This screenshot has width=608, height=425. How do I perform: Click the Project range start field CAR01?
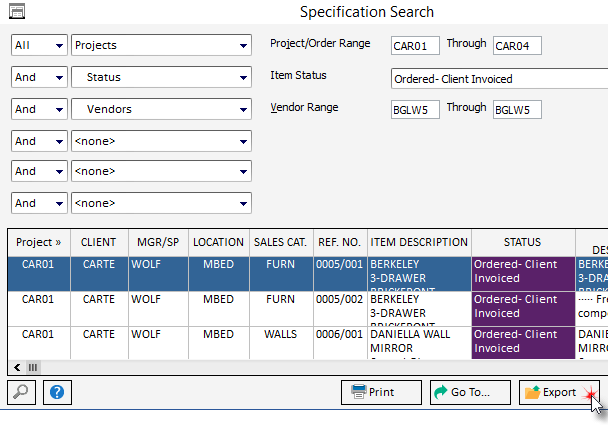click(415, 45)
